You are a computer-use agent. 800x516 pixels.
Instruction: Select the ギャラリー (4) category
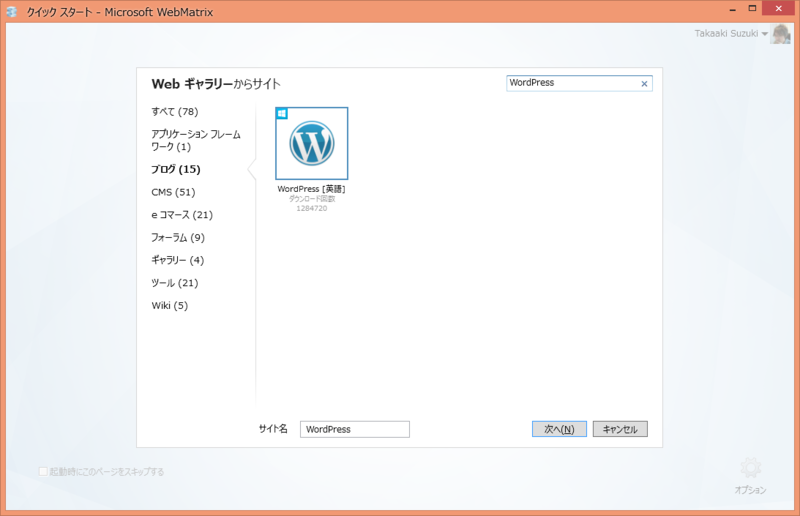coord(178,260)
